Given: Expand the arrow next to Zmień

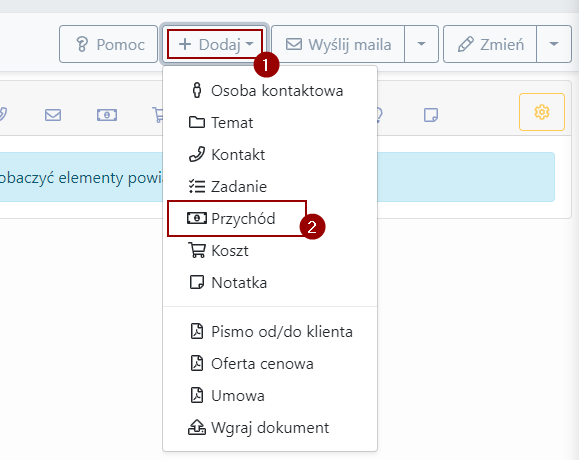Looking at the screenshot, I should tap(554, 44).
